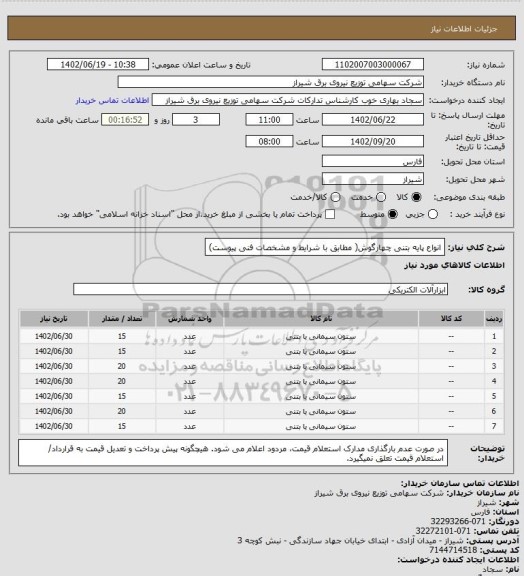Click the fax number 32293266-071
The width and height of the screenshot is (524, 576).
pyautogui.click(x=458, y=521)
